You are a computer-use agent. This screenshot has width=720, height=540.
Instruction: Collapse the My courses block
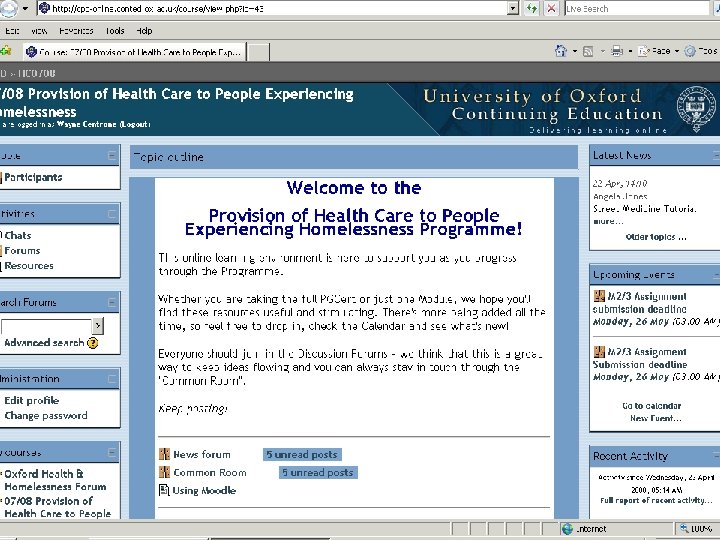pos(112,453)
